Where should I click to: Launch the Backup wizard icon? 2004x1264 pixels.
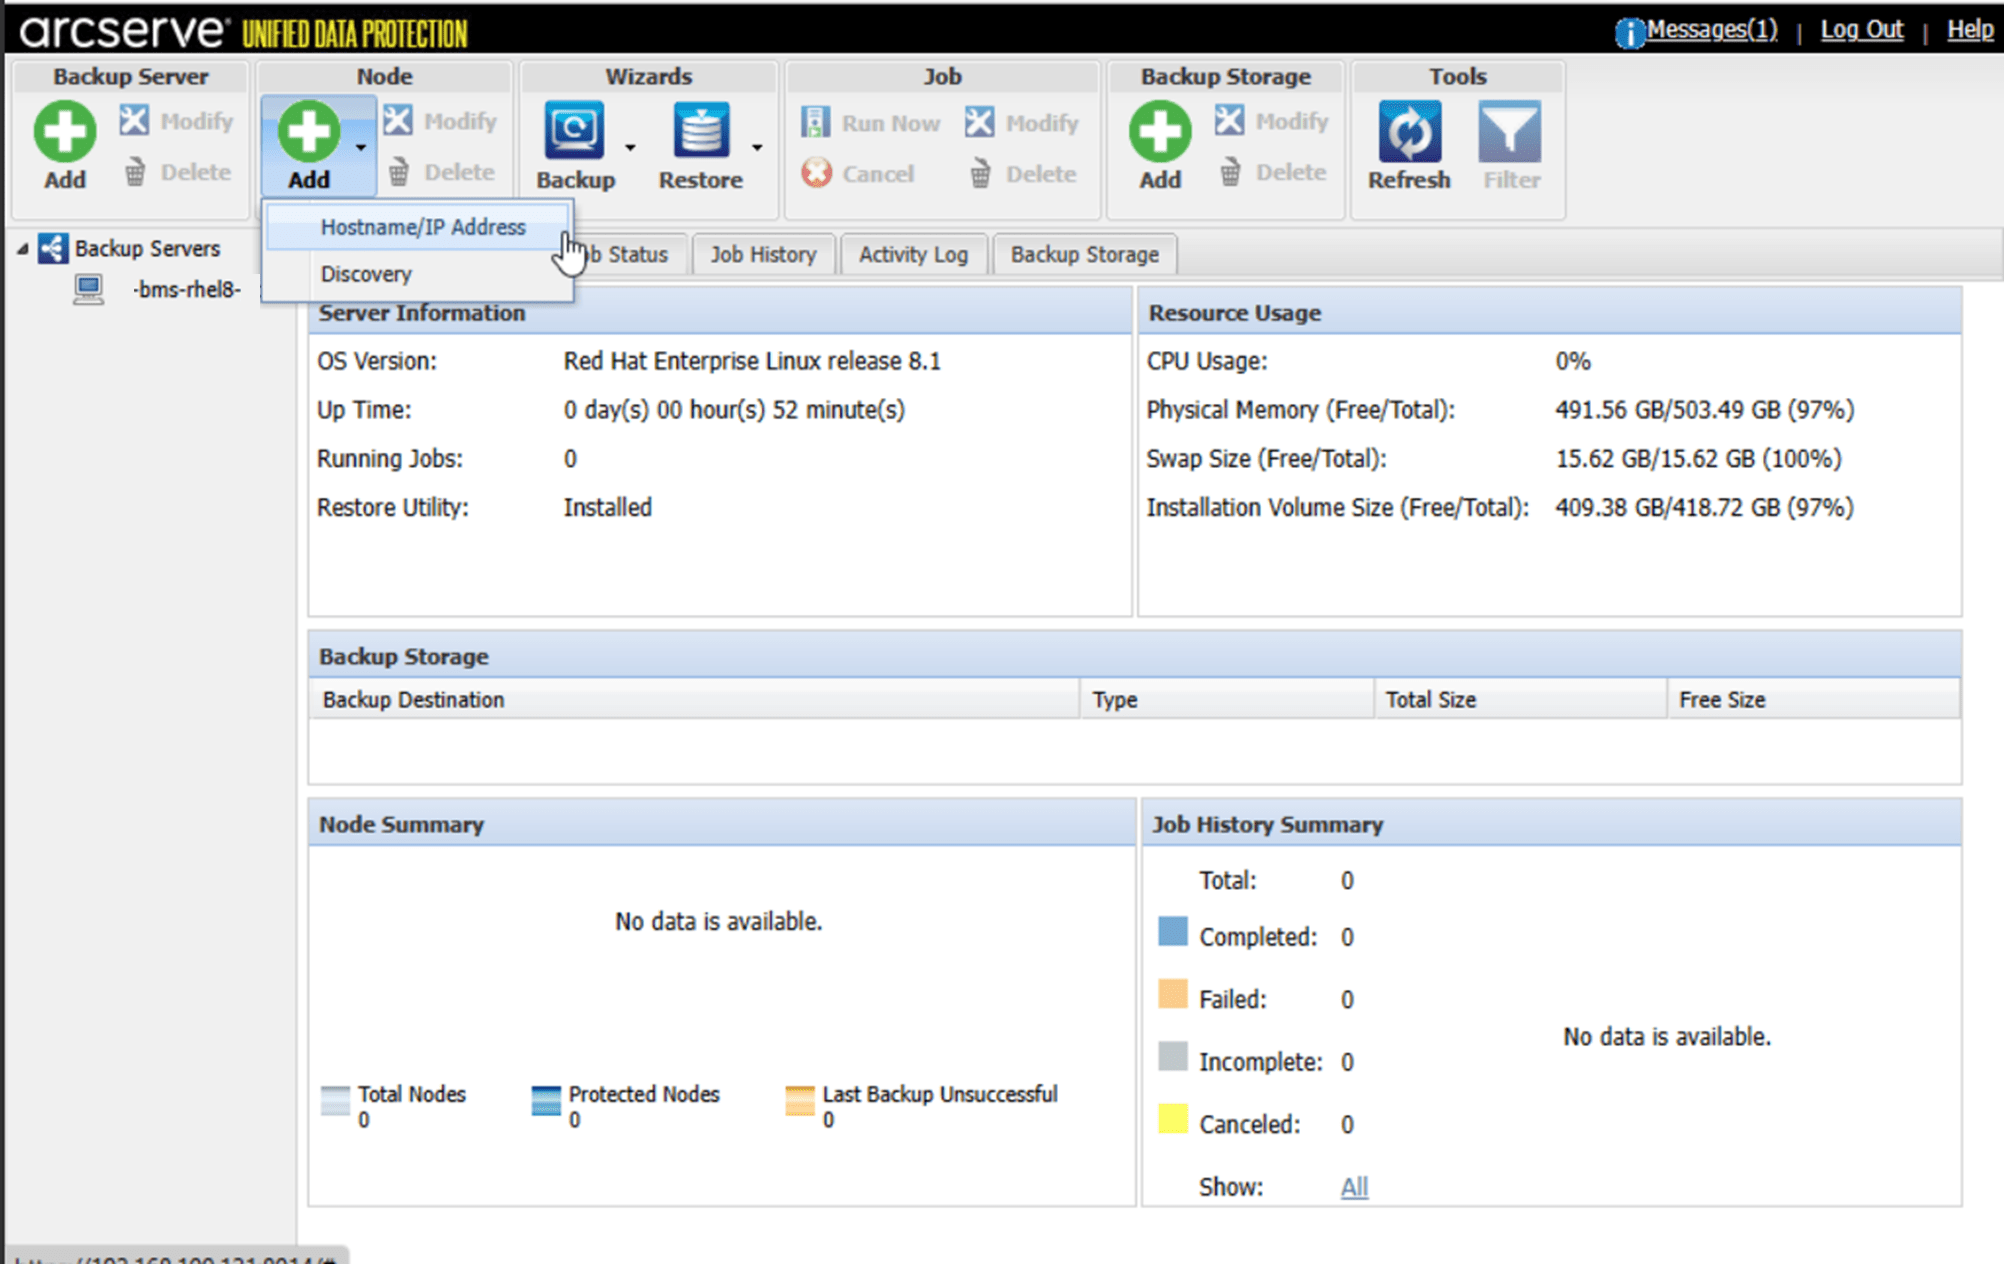tap(575, 131)
